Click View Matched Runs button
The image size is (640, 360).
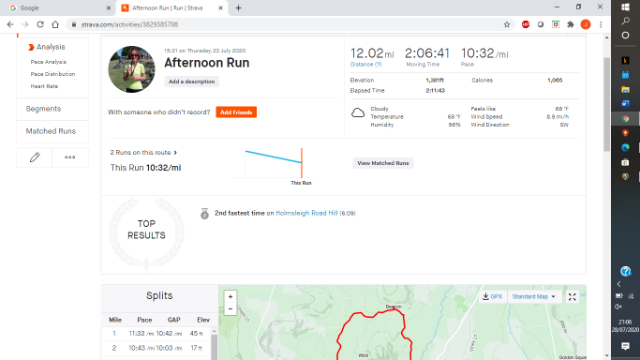[383, 163]
